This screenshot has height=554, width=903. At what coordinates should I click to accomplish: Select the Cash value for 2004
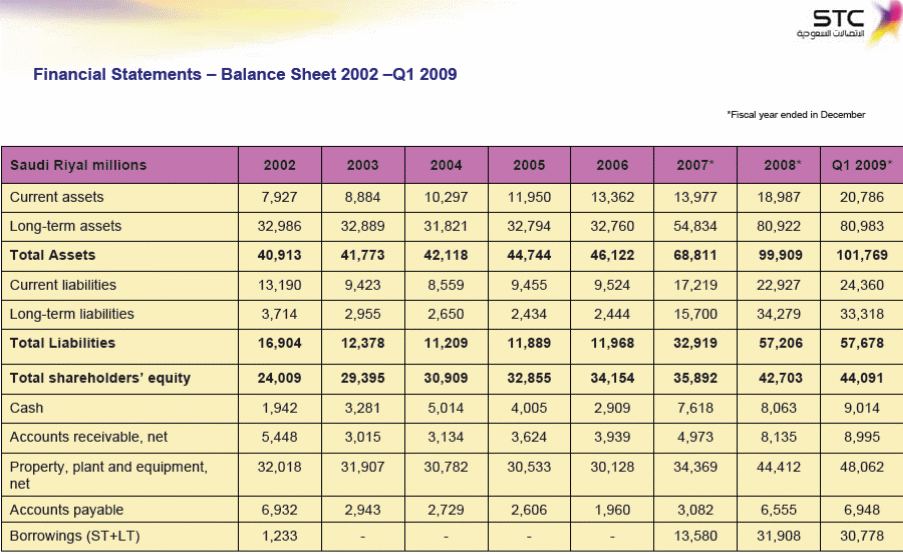446,408
